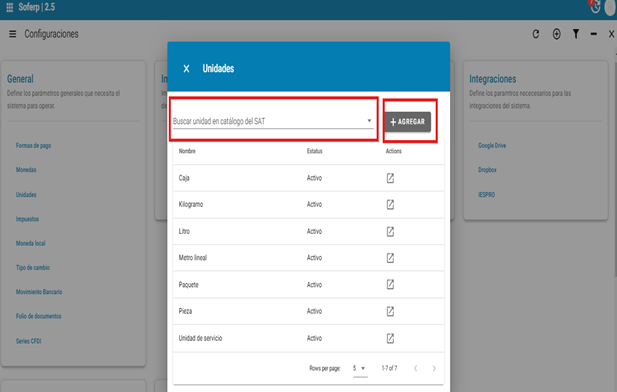Open Folio de documentos link
Image resolution: width=617 pixels, height=392 pixels.
(39, 316)
